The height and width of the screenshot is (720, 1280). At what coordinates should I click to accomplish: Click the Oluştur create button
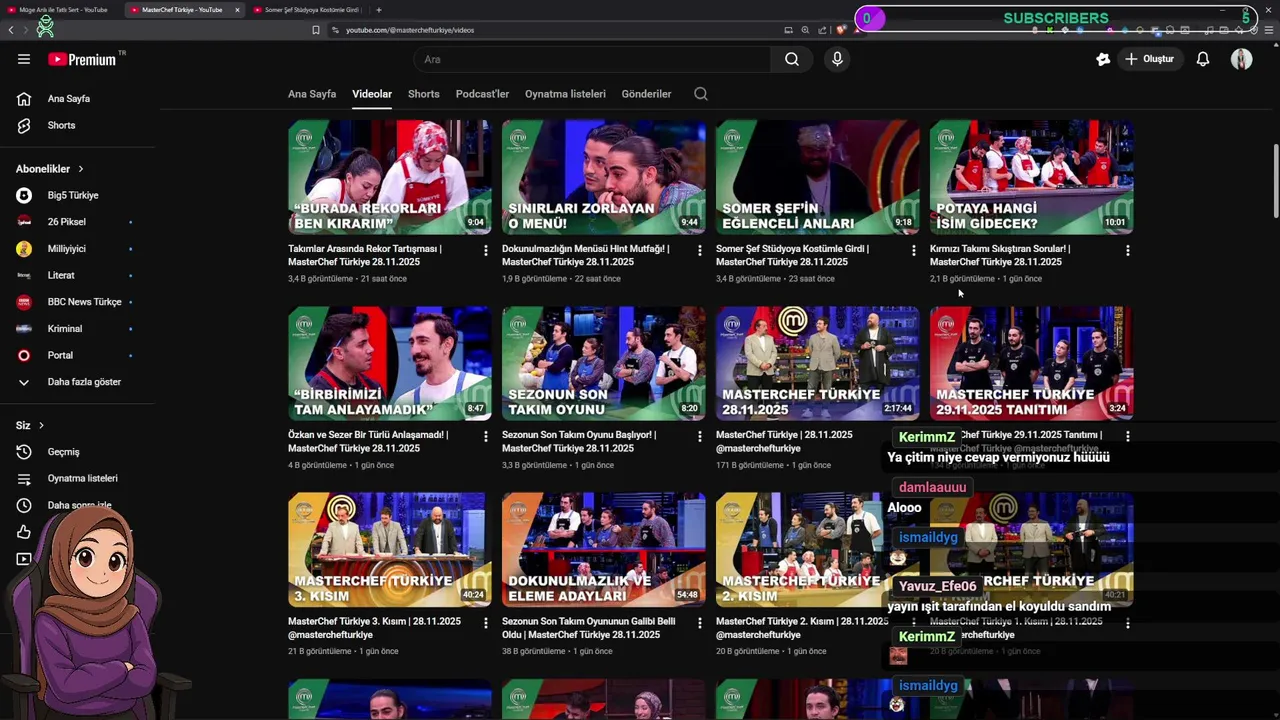click(1150, 59)
